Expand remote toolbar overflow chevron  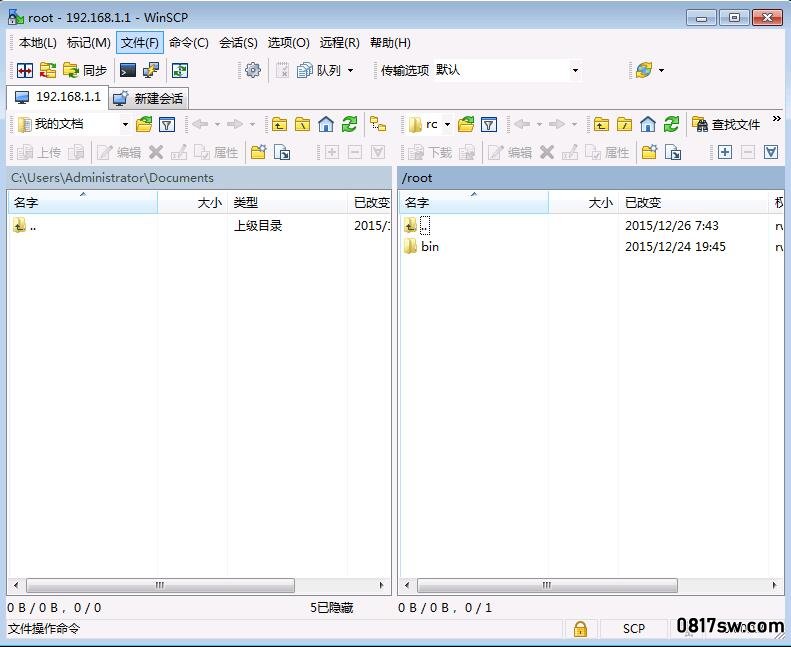[x=776, y=119]
